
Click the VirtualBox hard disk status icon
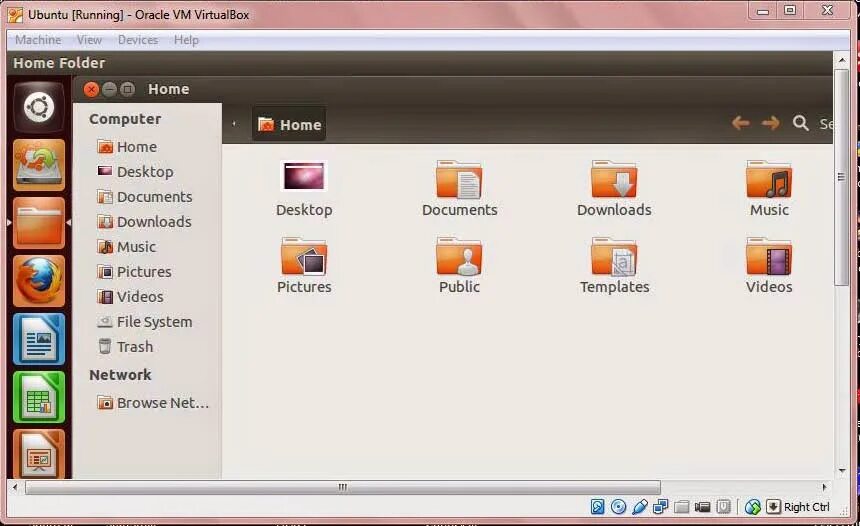(597, 507)
